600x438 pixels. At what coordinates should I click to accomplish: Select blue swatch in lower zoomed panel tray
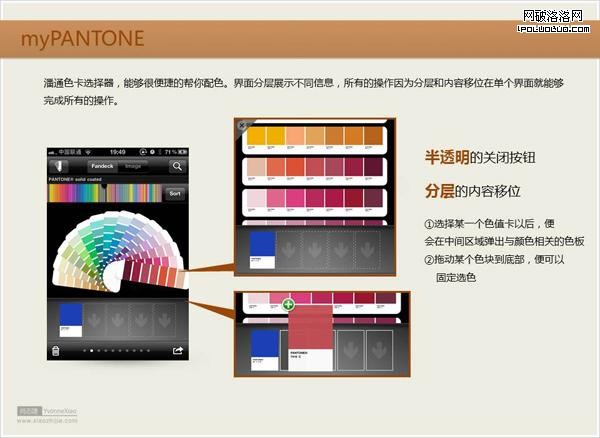pos(264,350)
